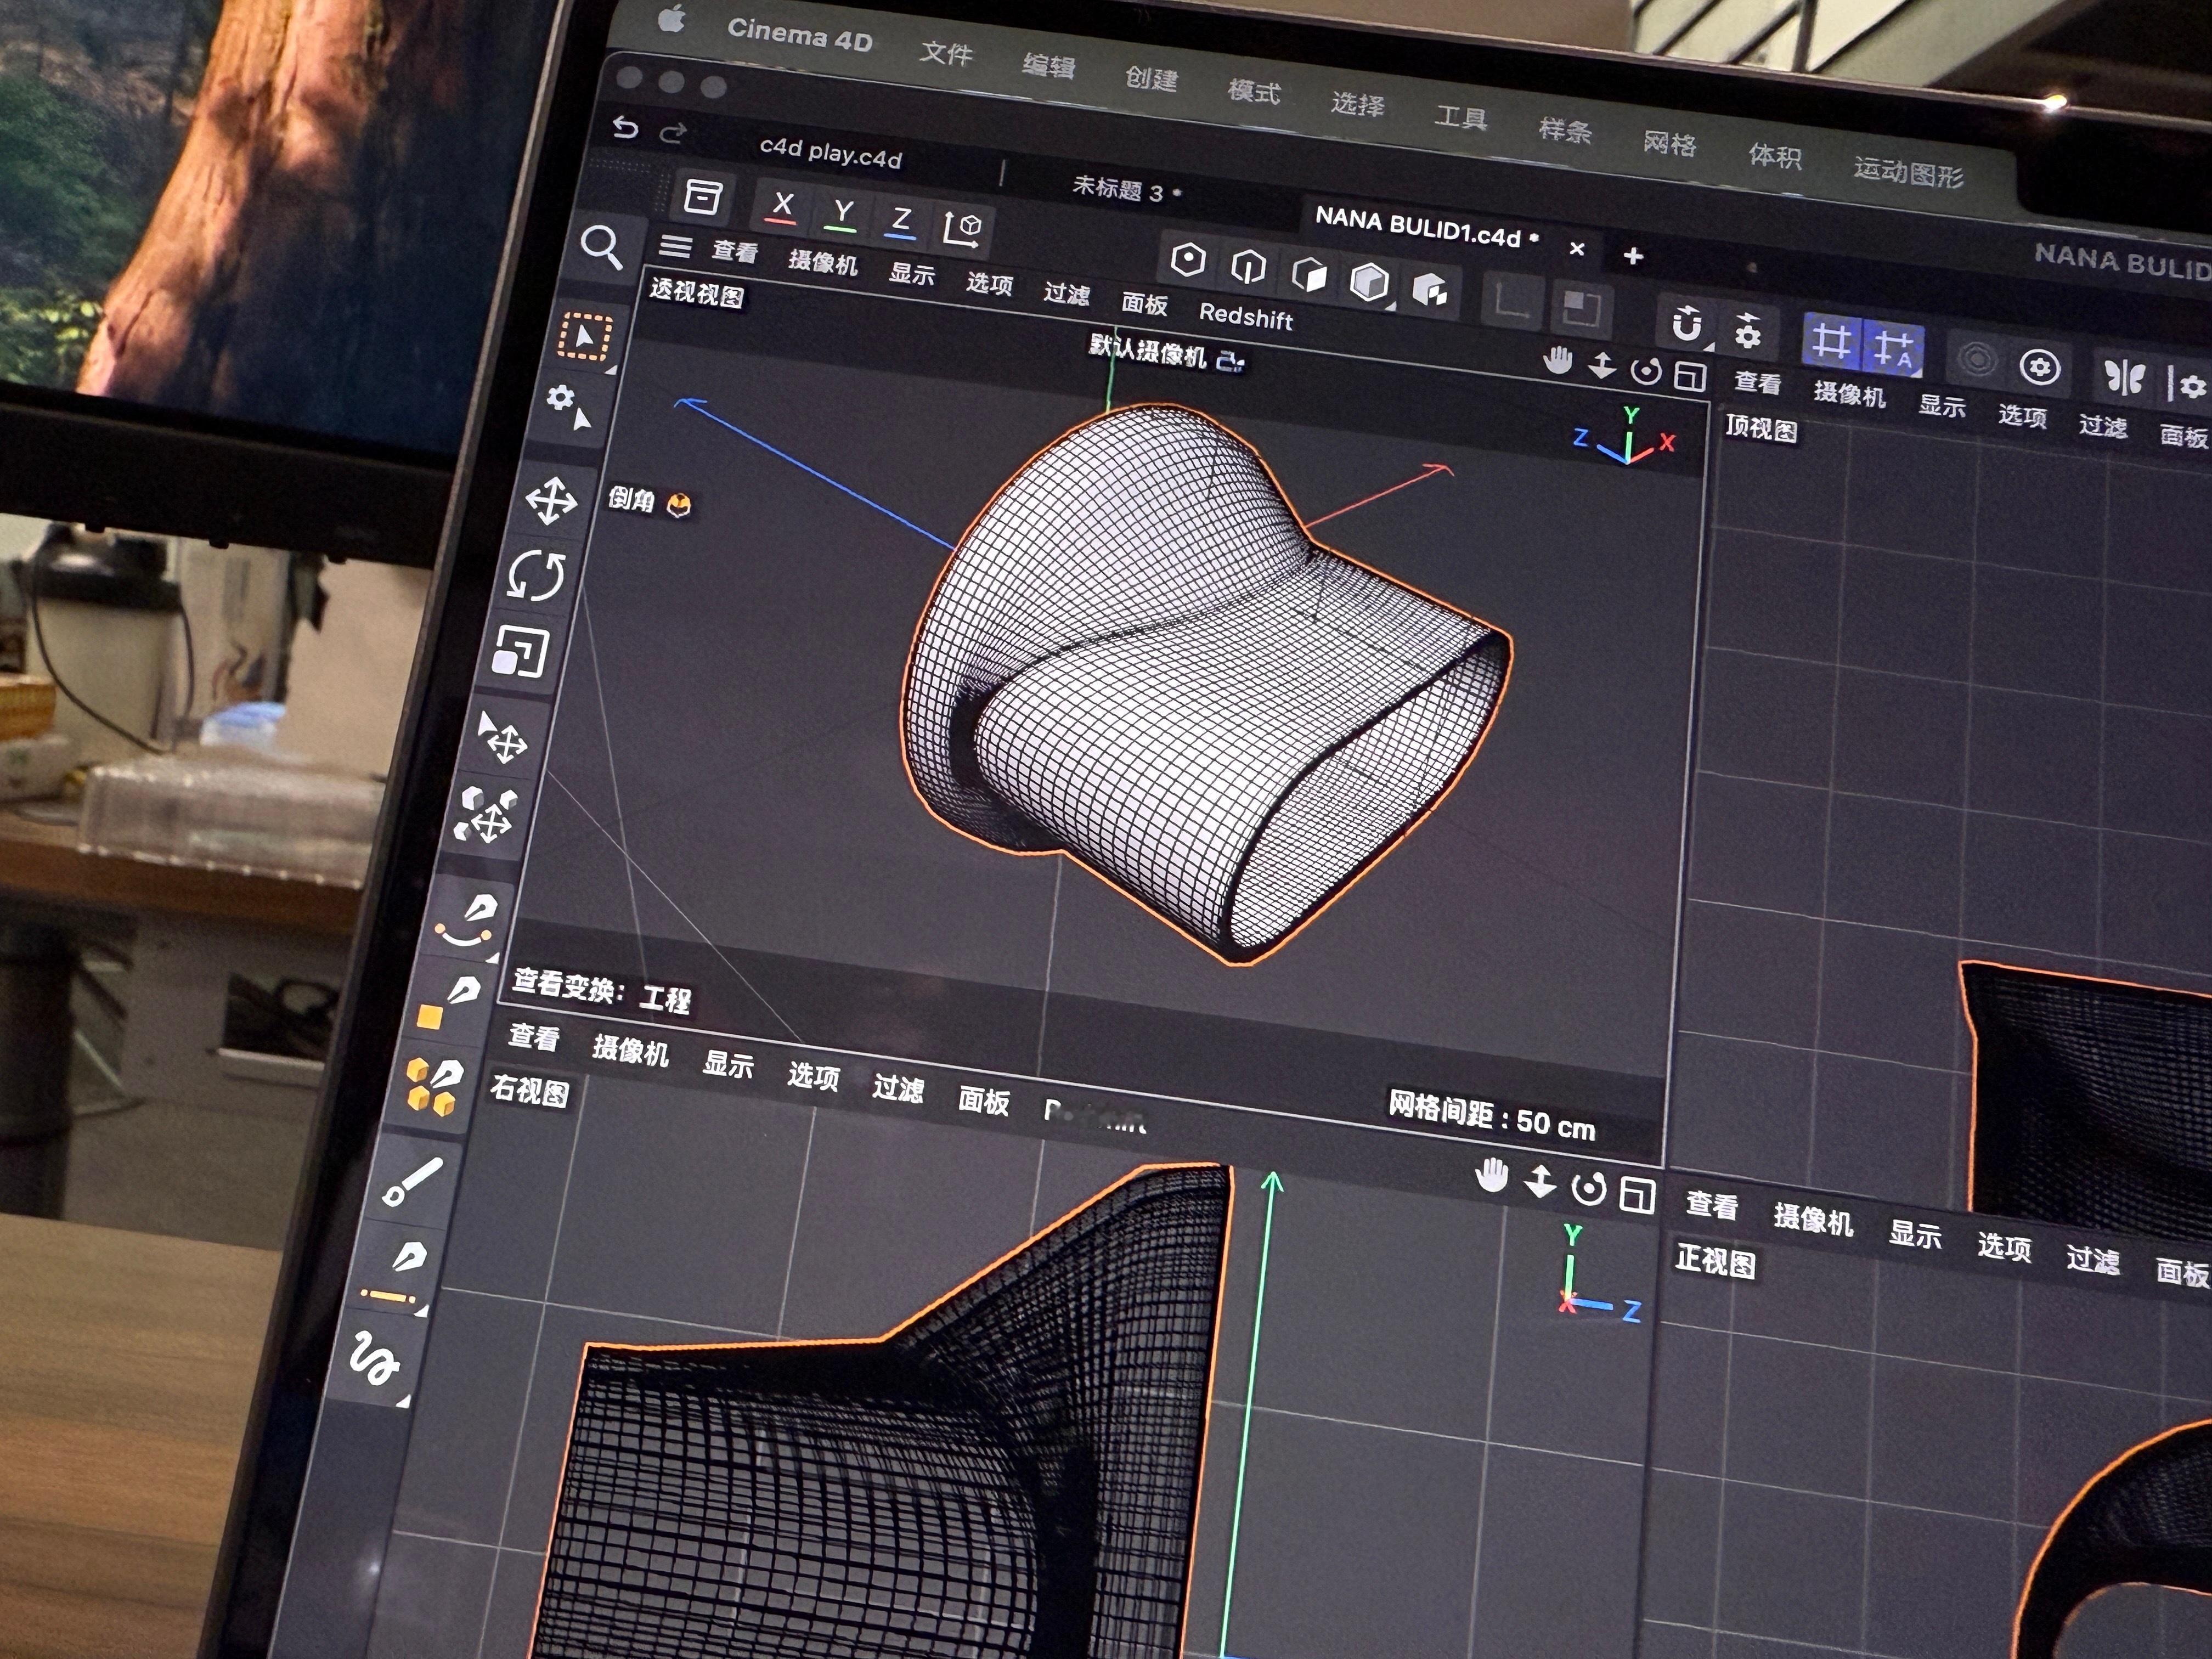2212x1659 pixels.
Task: Open soft selection settings round gear
Action: pyautogui.click(x=2040, y=368)
